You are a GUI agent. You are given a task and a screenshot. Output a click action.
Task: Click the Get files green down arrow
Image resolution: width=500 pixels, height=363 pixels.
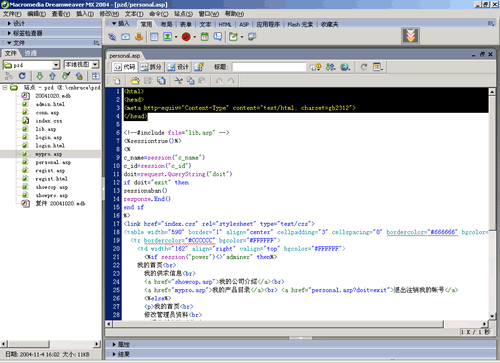pos(39,76)
